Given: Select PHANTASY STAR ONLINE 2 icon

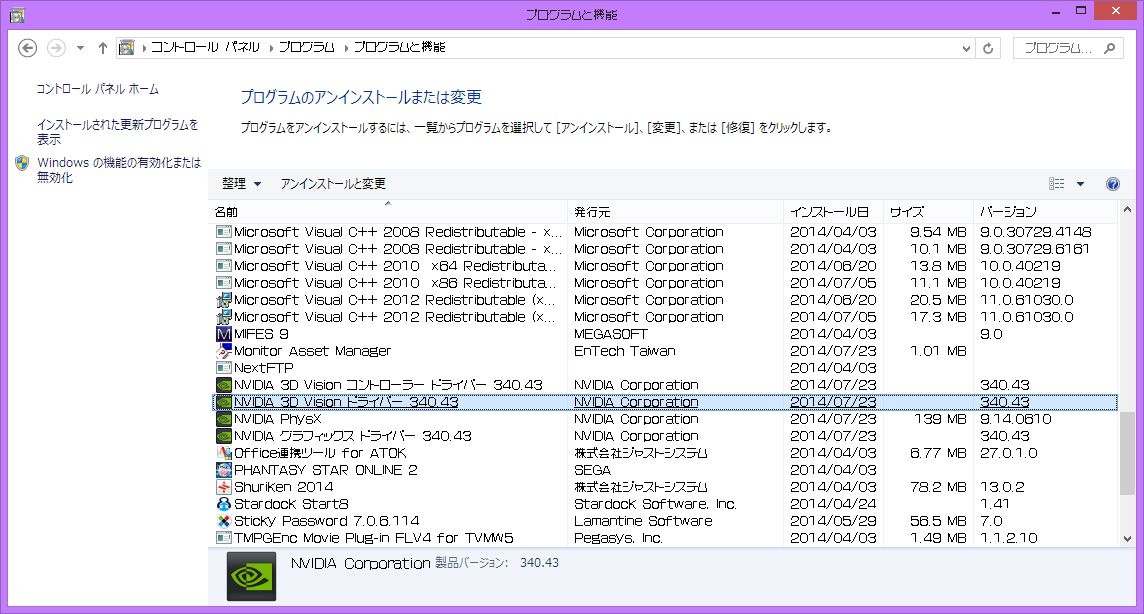Looking at the screenshot, I should click(x=224, y=470).
